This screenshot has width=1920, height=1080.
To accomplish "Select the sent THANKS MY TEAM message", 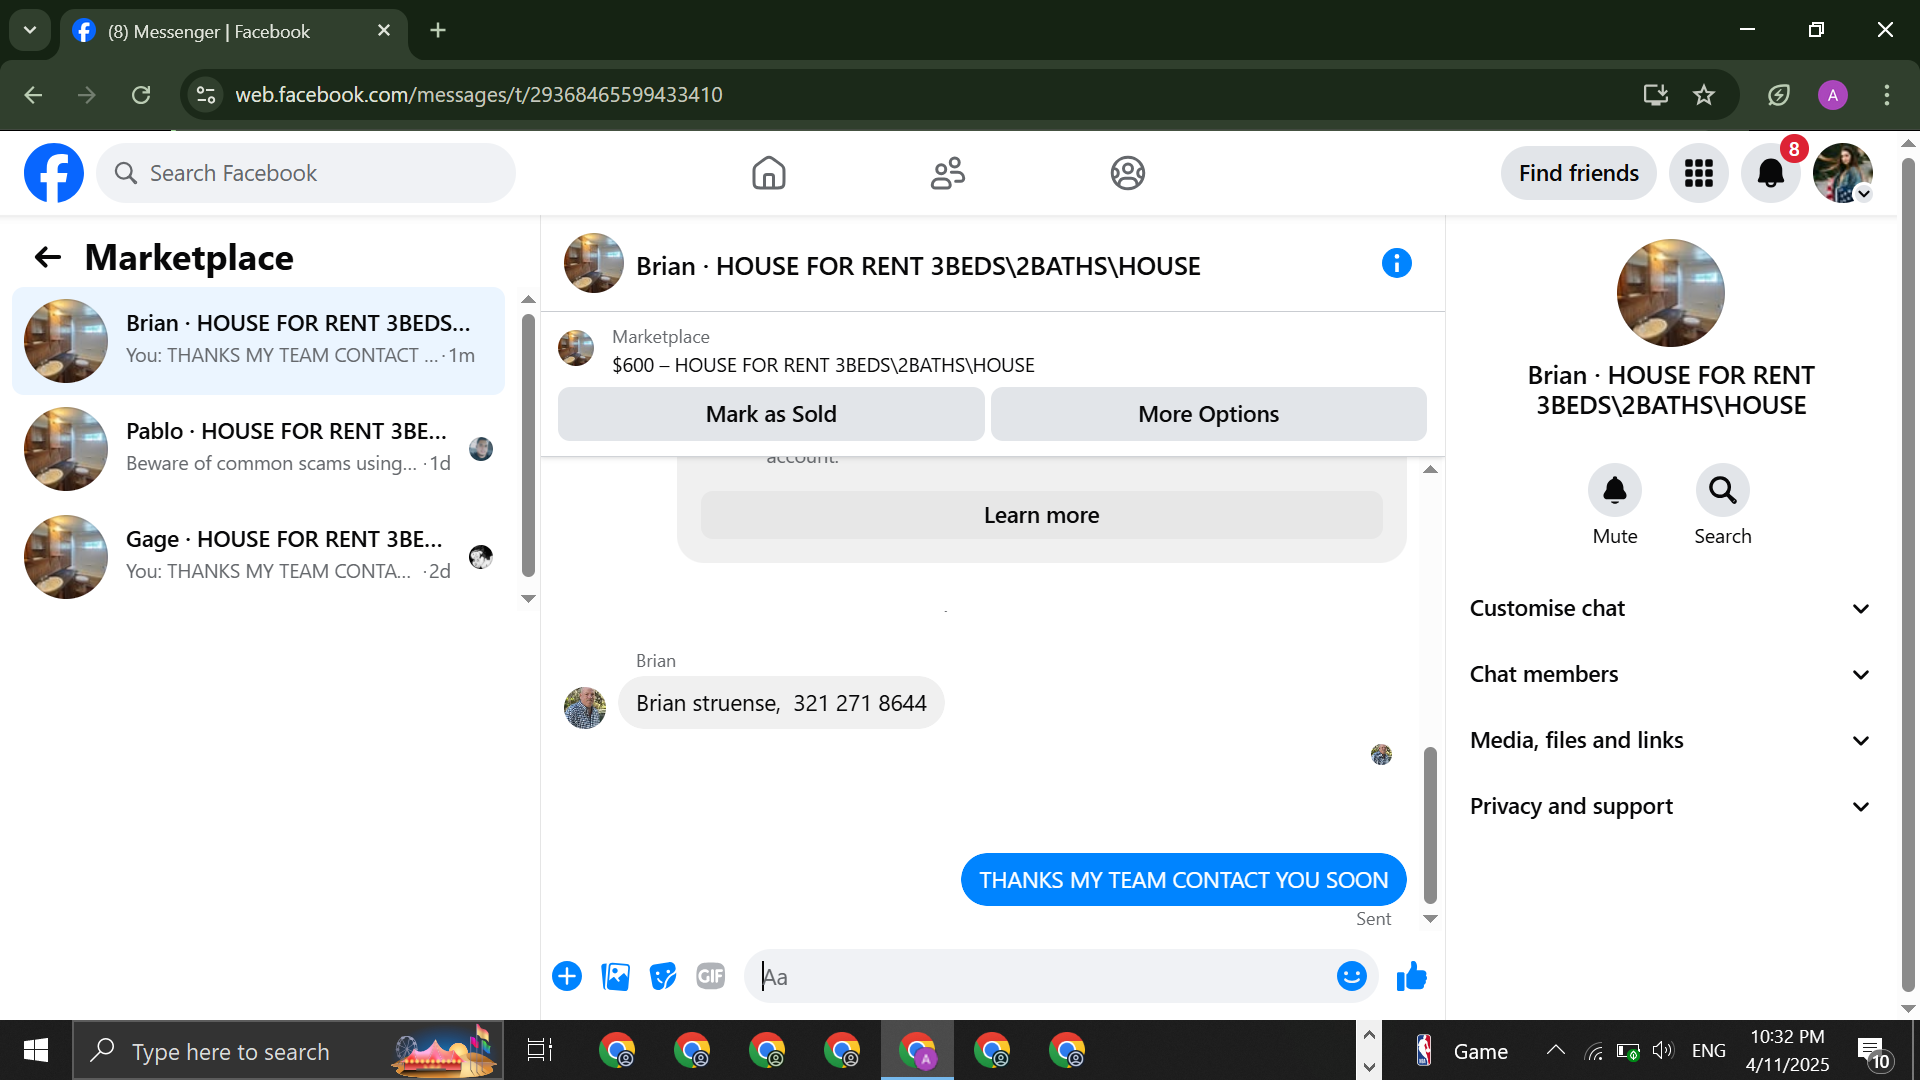I will (x=1183, y=880).
